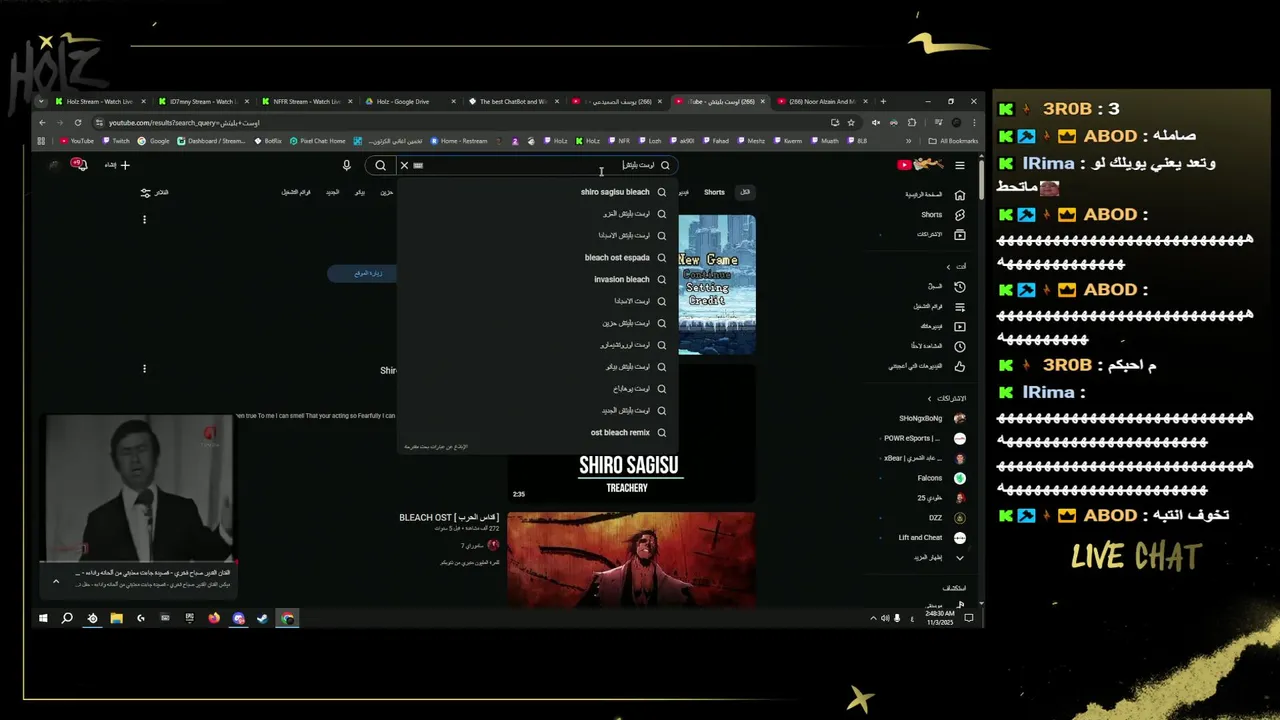
Task: Open the on-screen keyboard icon in search box
Action: [x=419, y=165]
